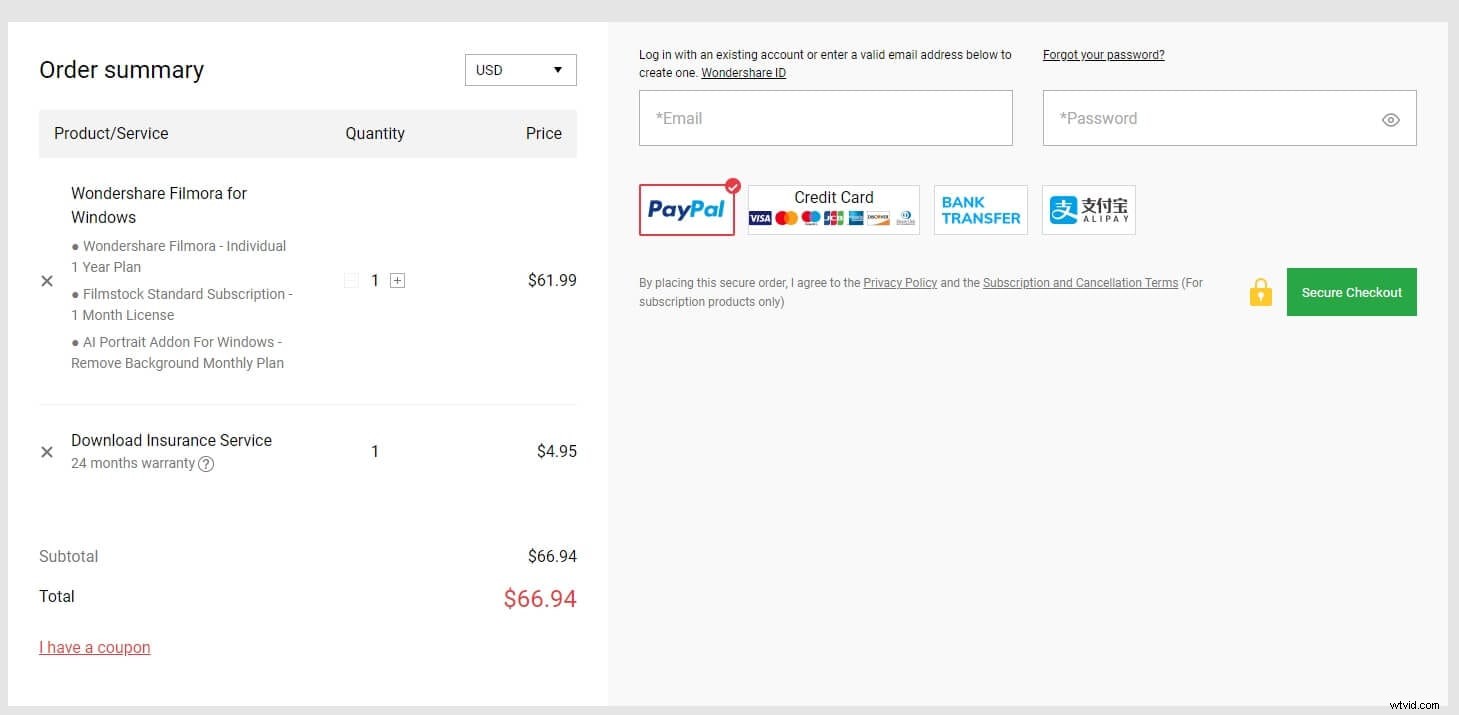
Task: Click the yellow padlock security icon
Action: (1260, 292)
